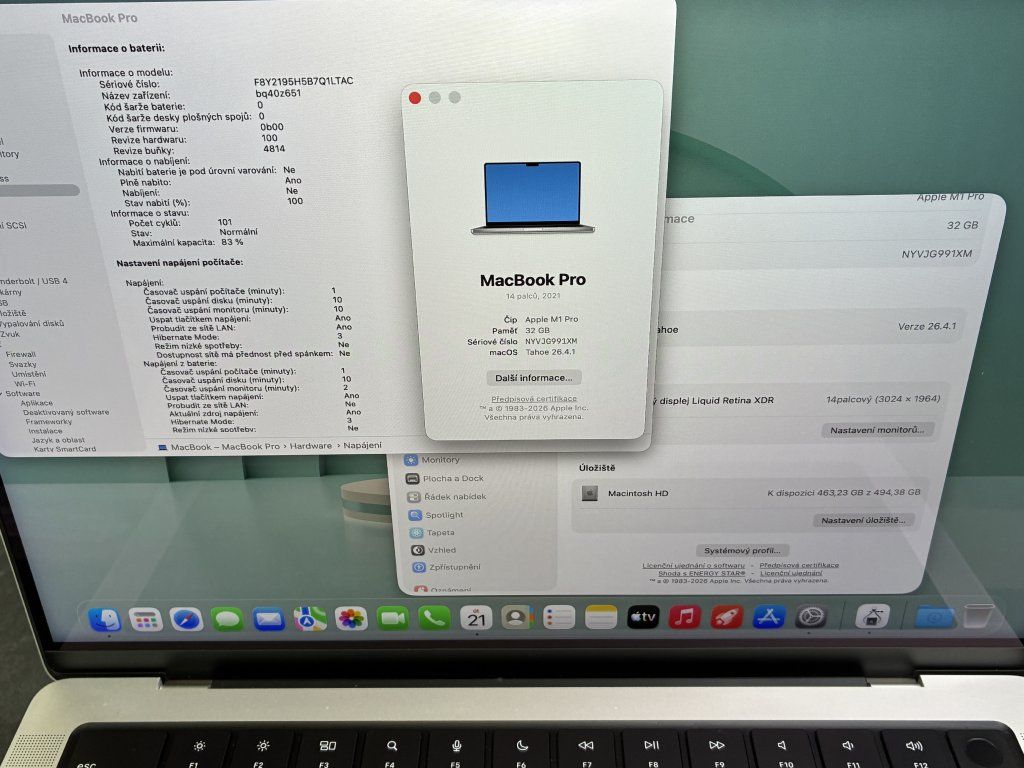
Task: Open the Music app icon
Action: point(684,616)
